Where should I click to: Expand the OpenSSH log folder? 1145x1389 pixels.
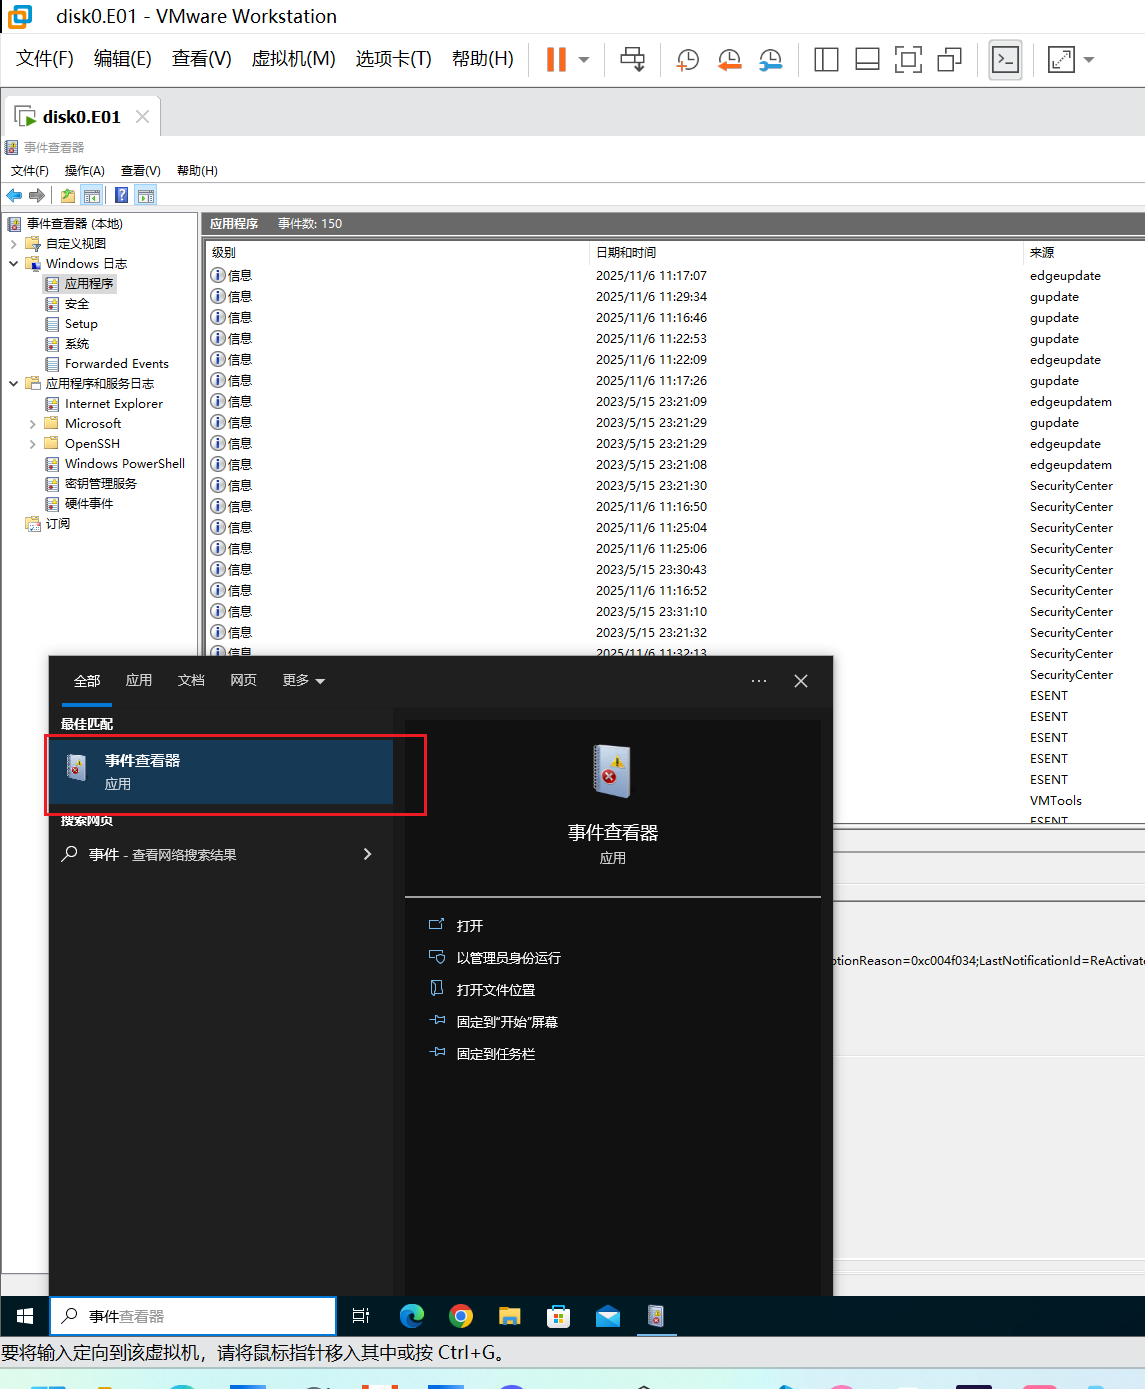point(32,444)
